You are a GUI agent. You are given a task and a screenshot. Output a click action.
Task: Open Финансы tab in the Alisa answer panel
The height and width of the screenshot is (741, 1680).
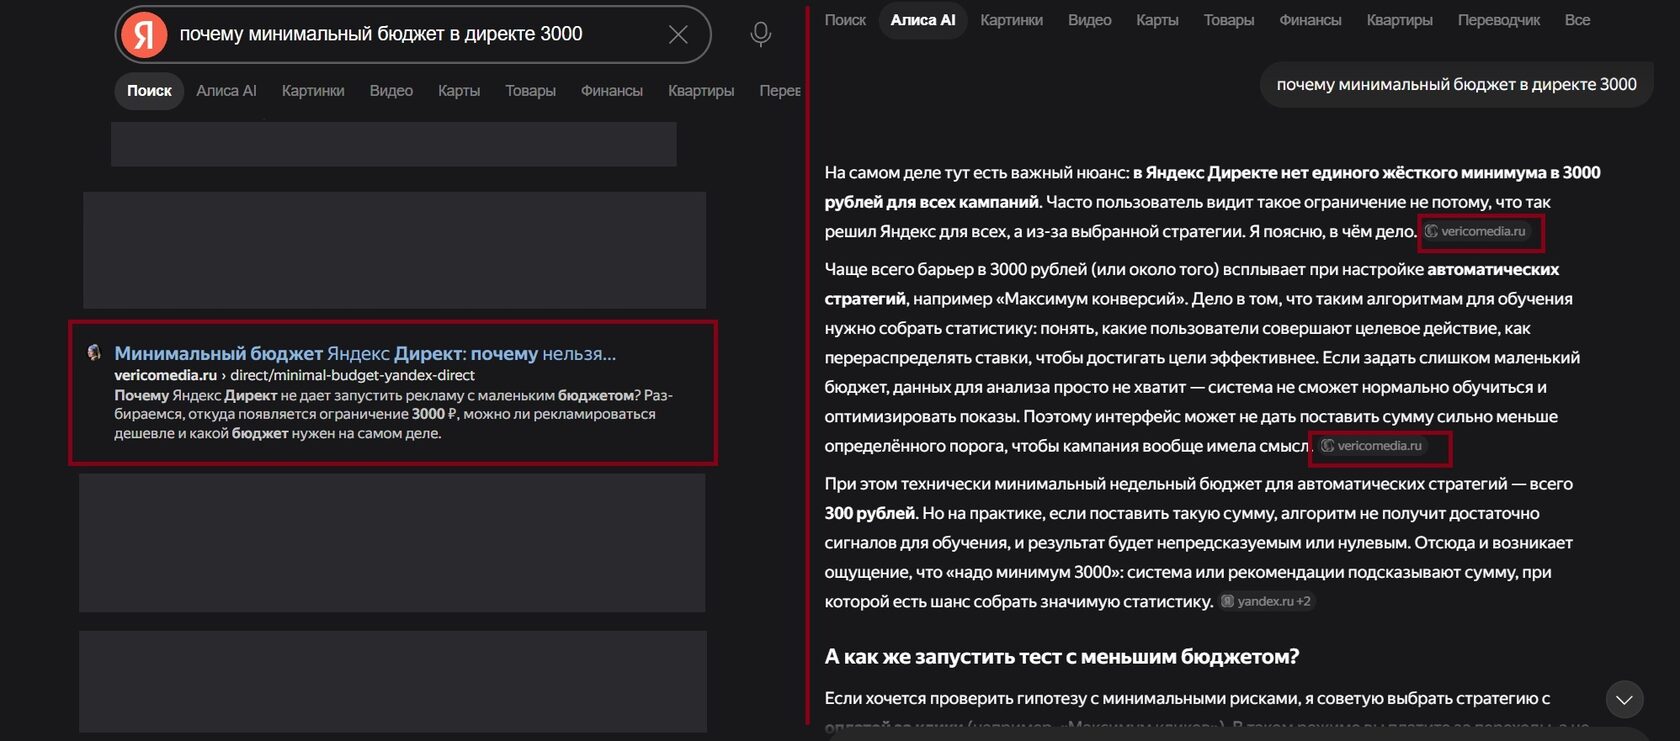1310,20
